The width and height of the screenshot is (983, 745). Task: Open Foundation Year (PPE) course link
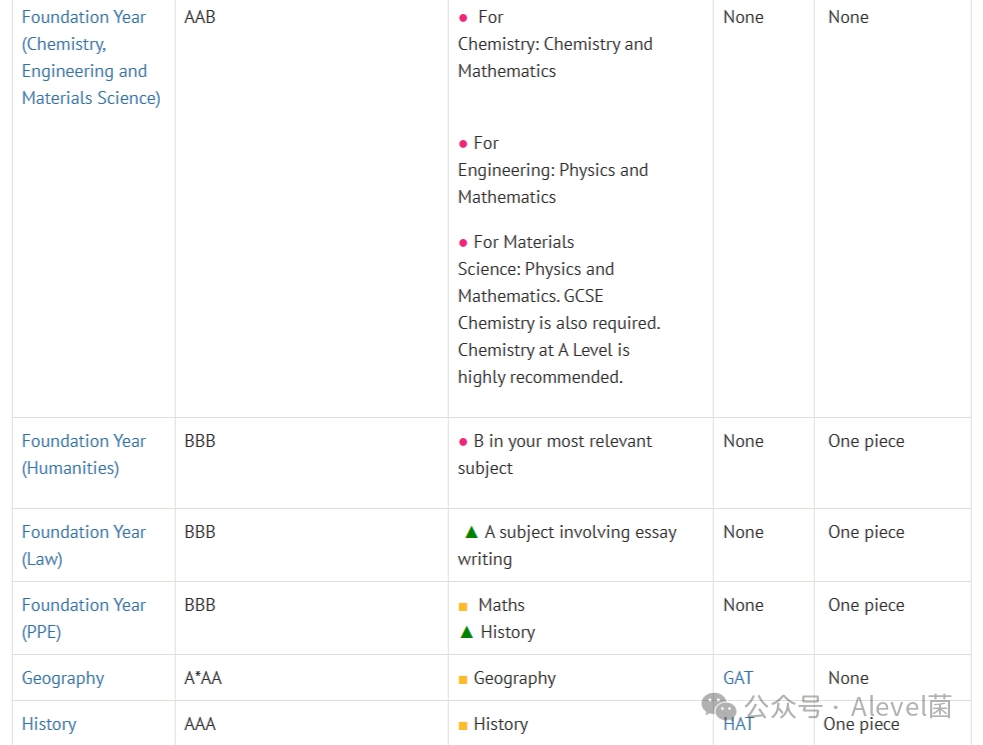pos(83,618)
